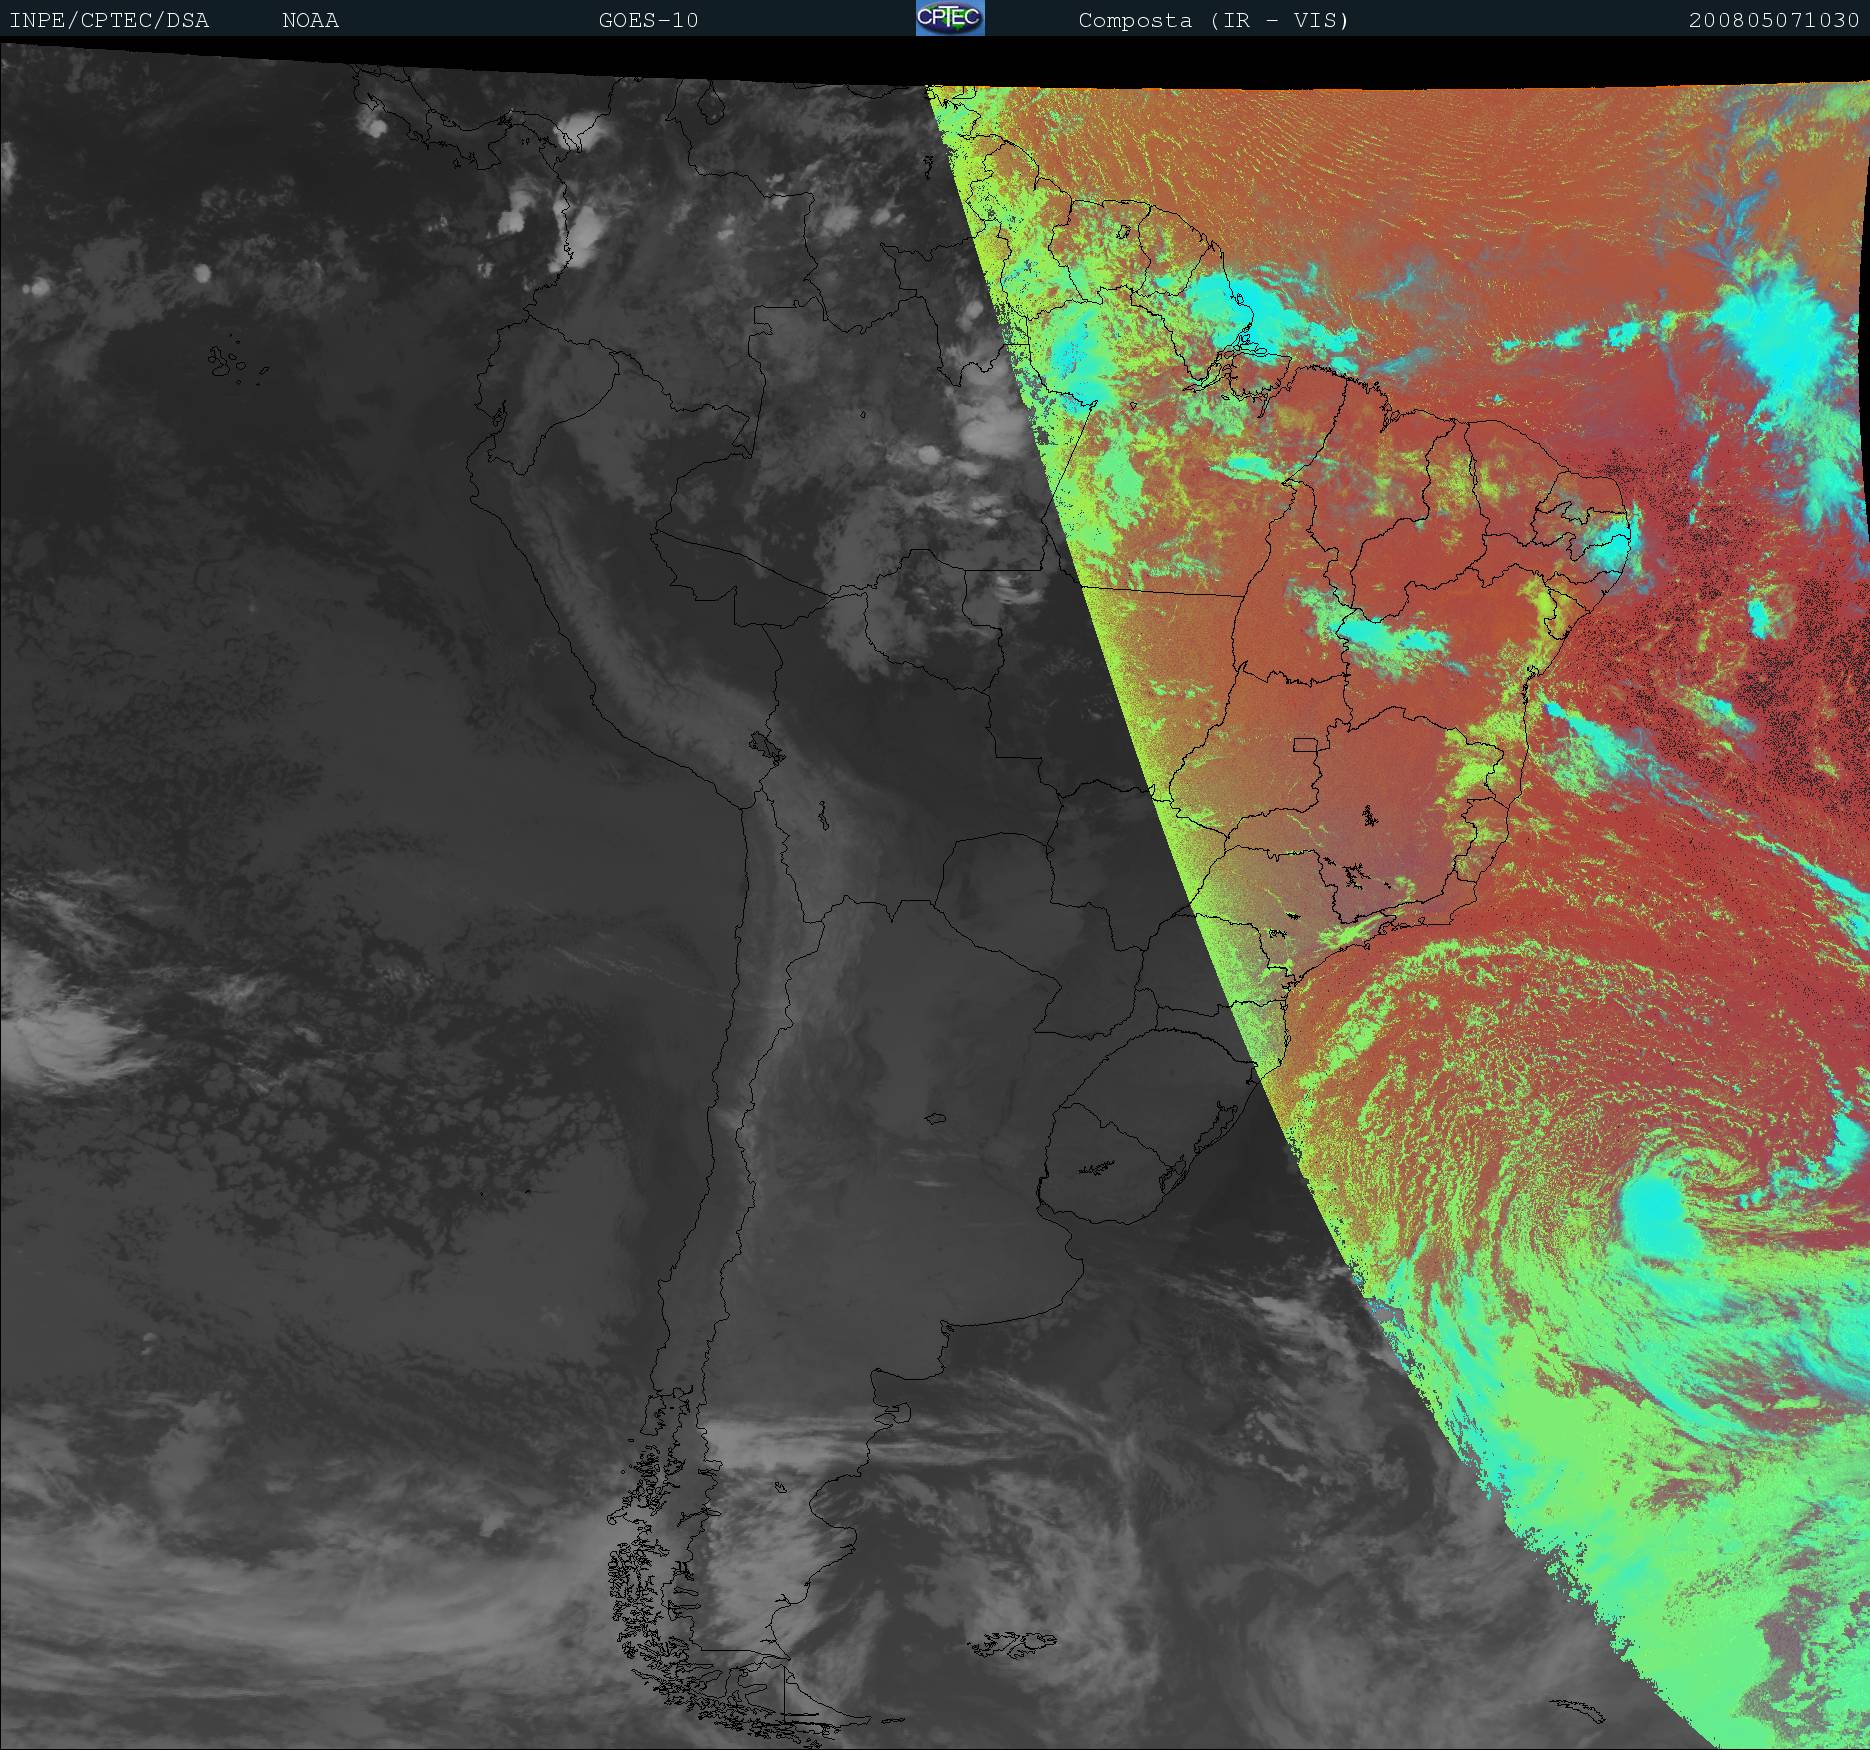
Task: Click the CPTEC logo in the header
Action: click(949, 19)
